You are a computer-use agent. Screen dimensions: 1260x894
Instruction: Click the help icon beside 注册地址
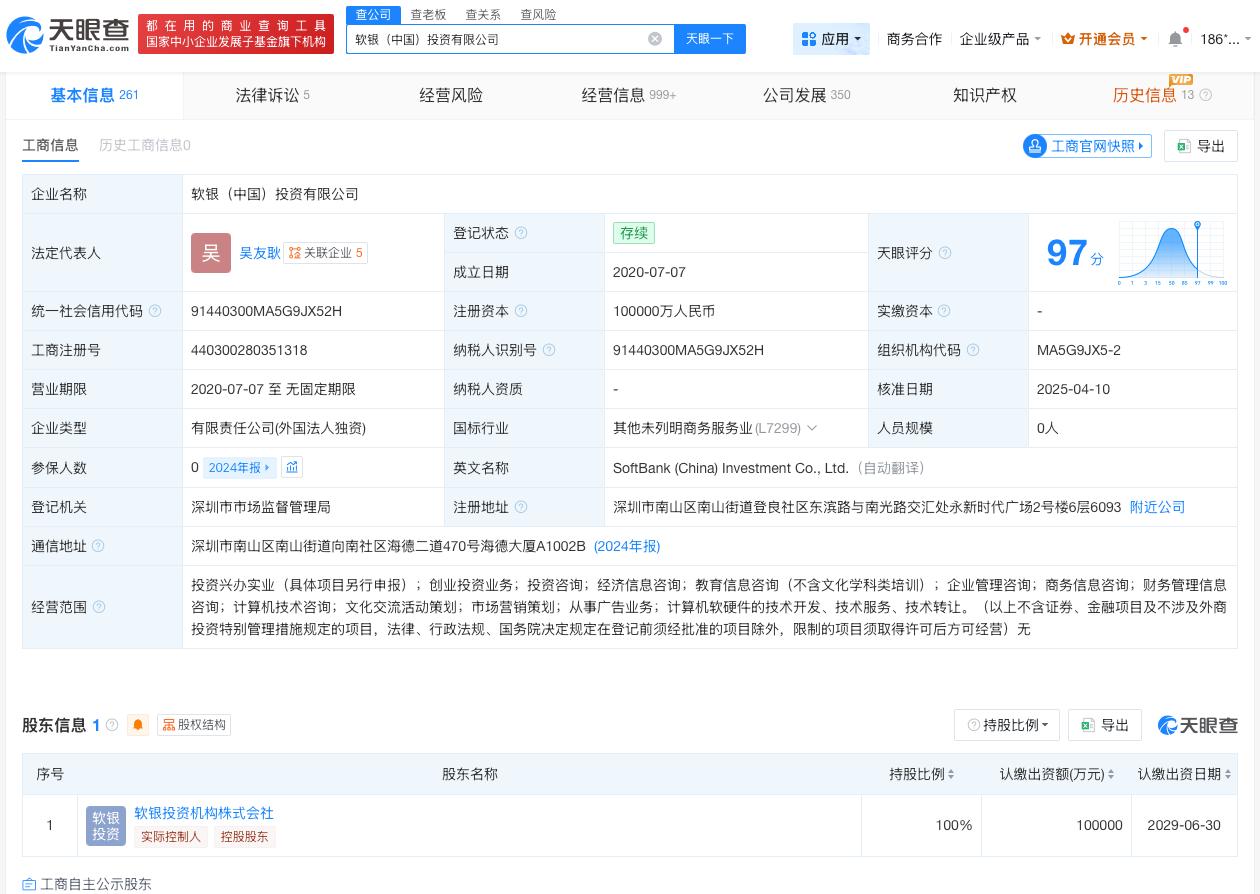pos(521,507)
